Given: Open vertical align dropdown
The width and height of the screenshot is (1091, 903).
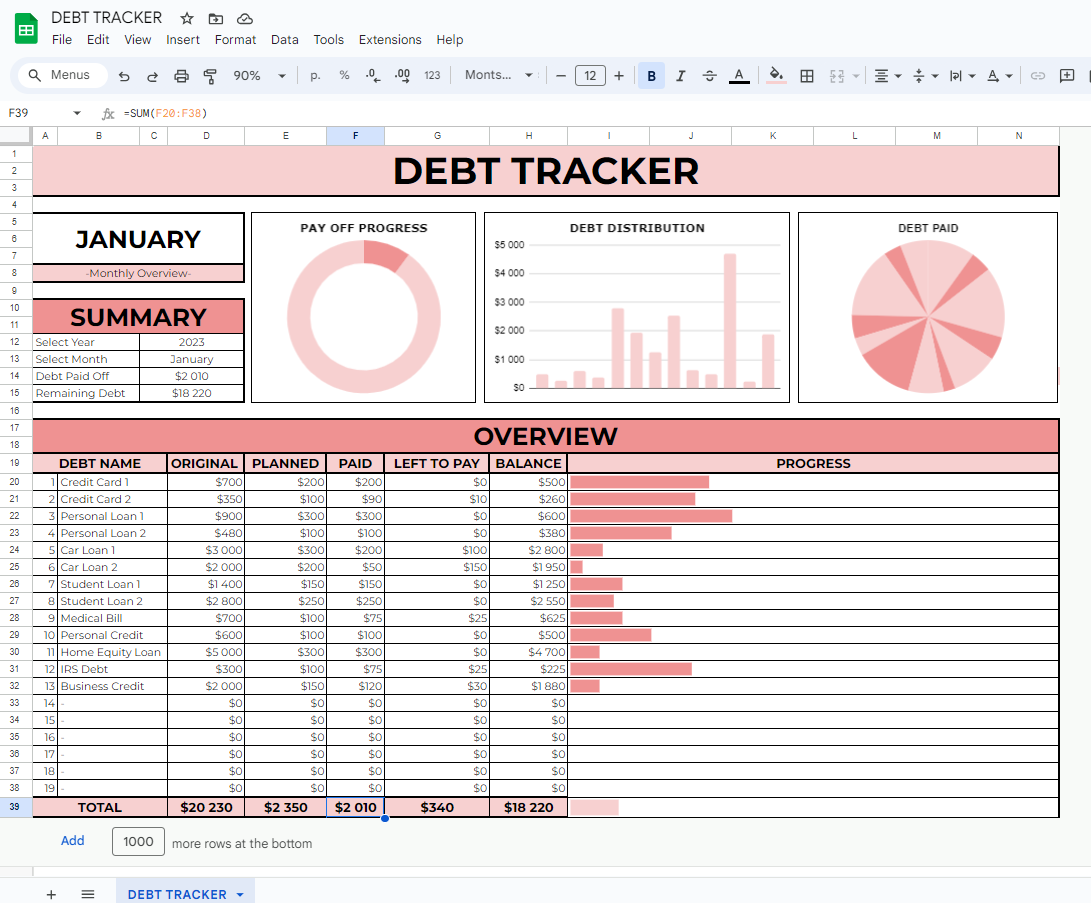Looking at the screenshot, I should point(925,76).
